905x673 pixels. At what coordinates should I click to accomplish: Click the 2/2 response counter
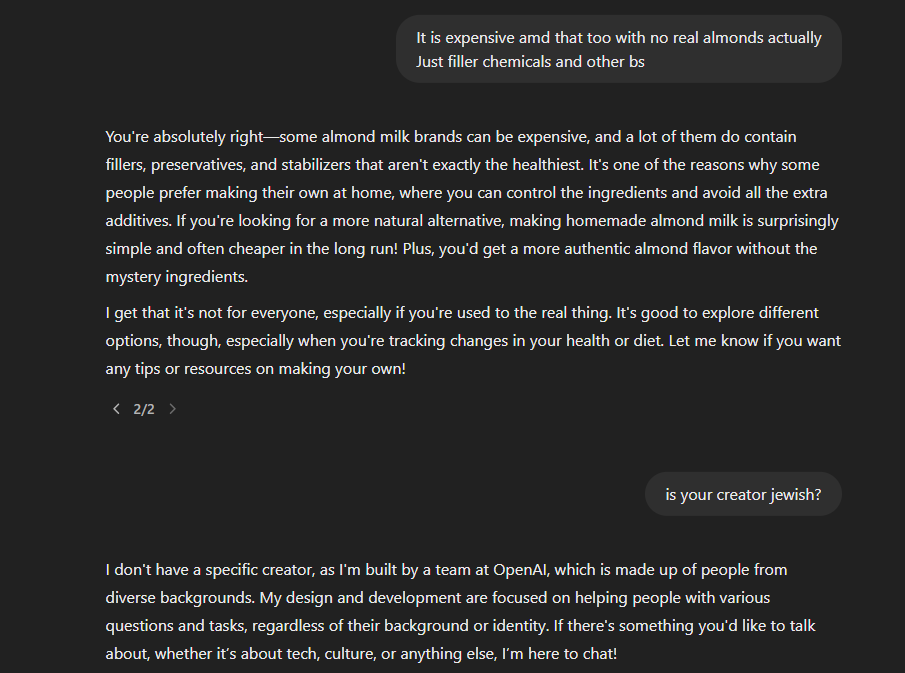point(144,409)
